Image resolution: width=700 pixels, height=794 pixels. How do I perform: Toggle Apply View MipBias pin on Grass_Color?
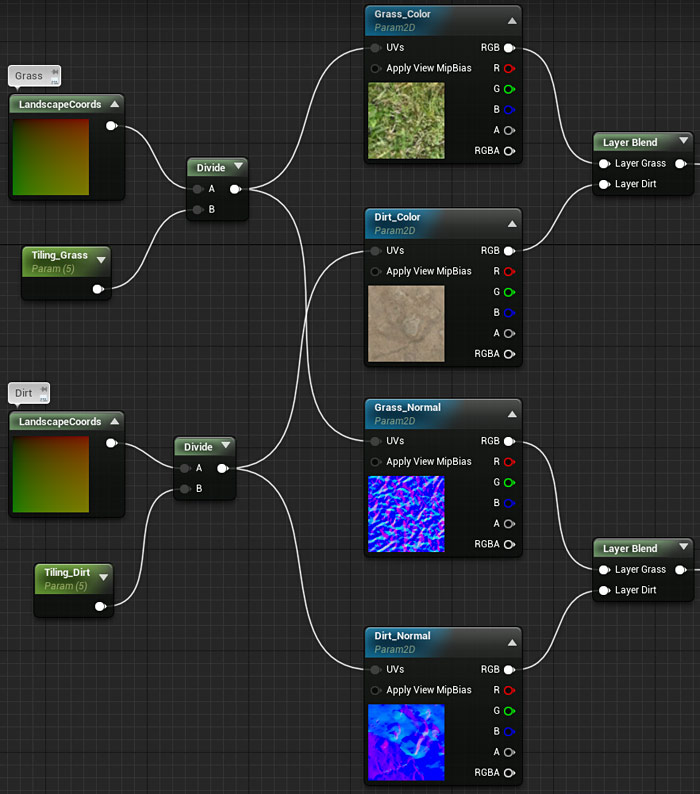(375, 68)
